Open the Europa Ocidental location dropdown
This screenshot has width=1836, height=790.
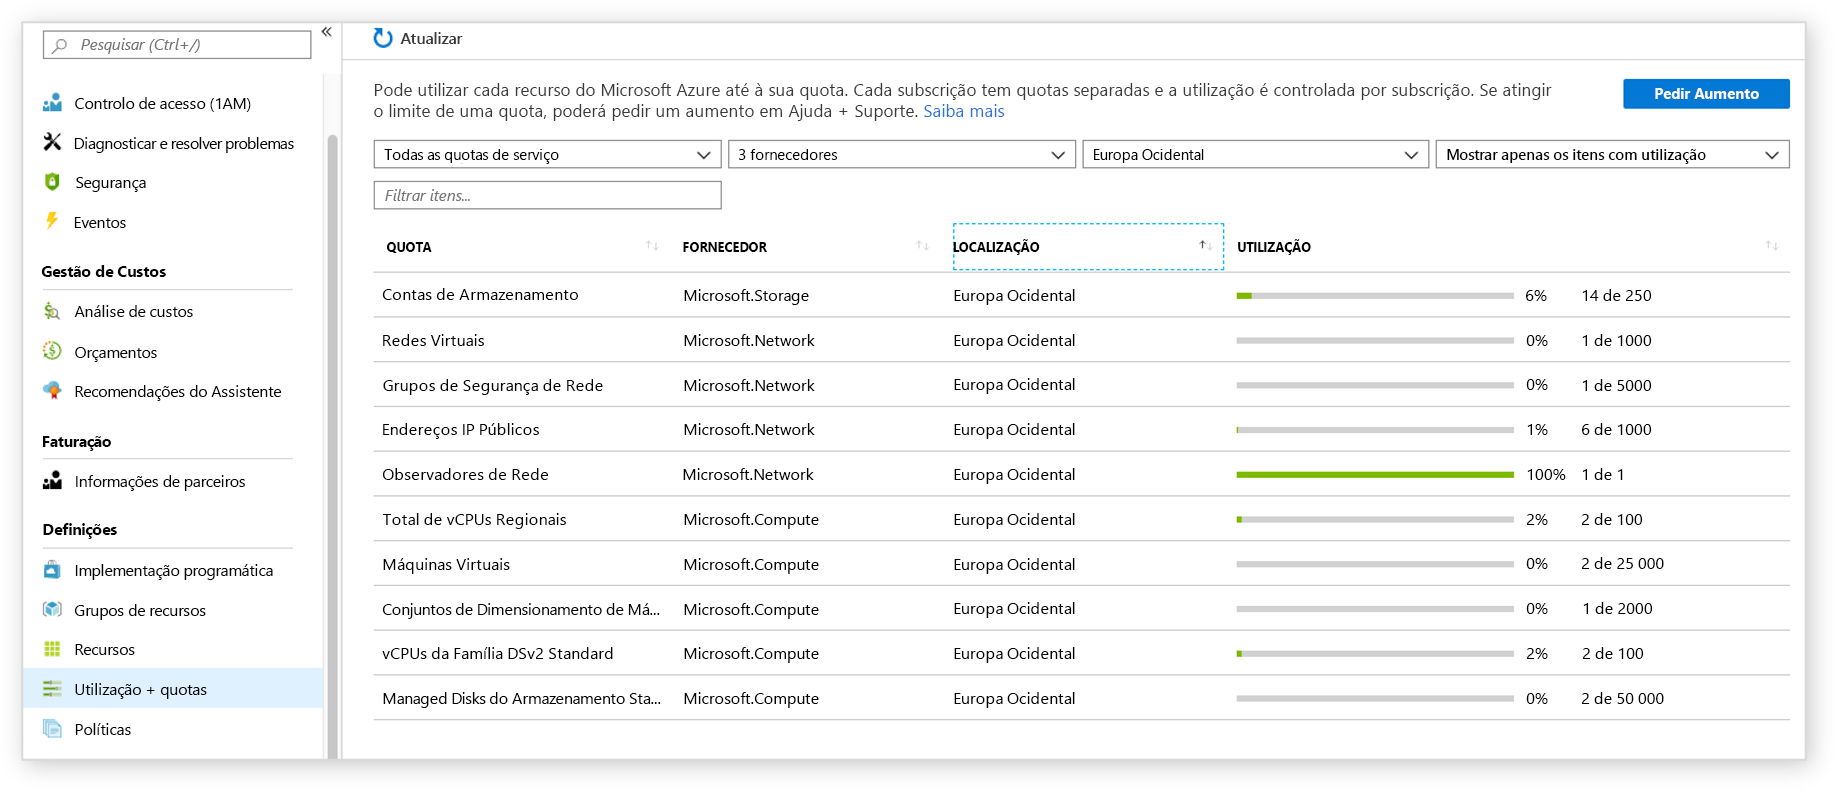(1255, 154)
